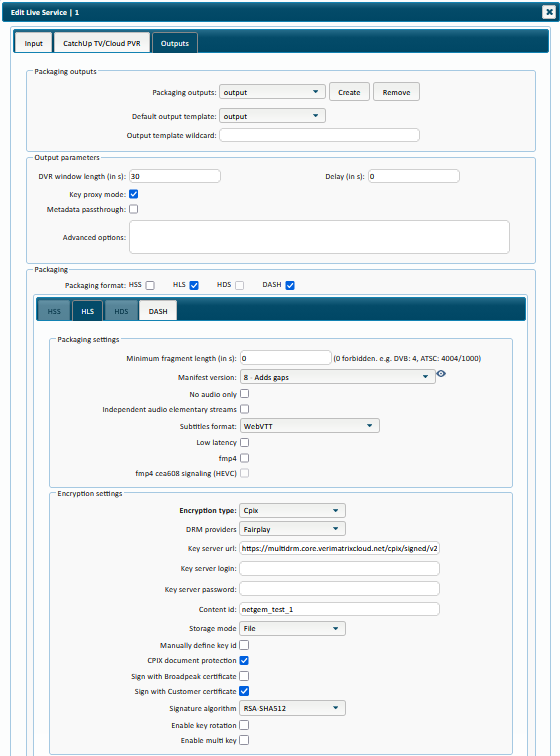
Task: Disable CPIX document protection checkbox
Action: 244,661
